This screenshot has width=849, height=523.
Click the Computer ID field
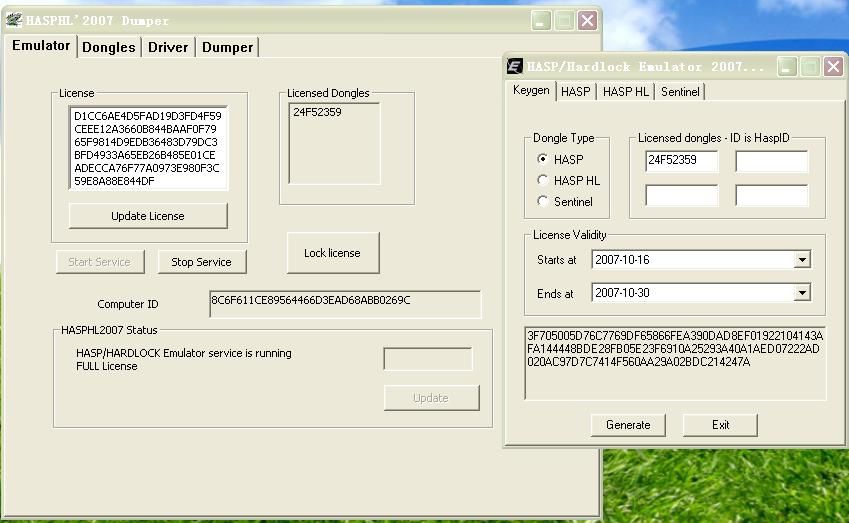[x=345, y=304]
